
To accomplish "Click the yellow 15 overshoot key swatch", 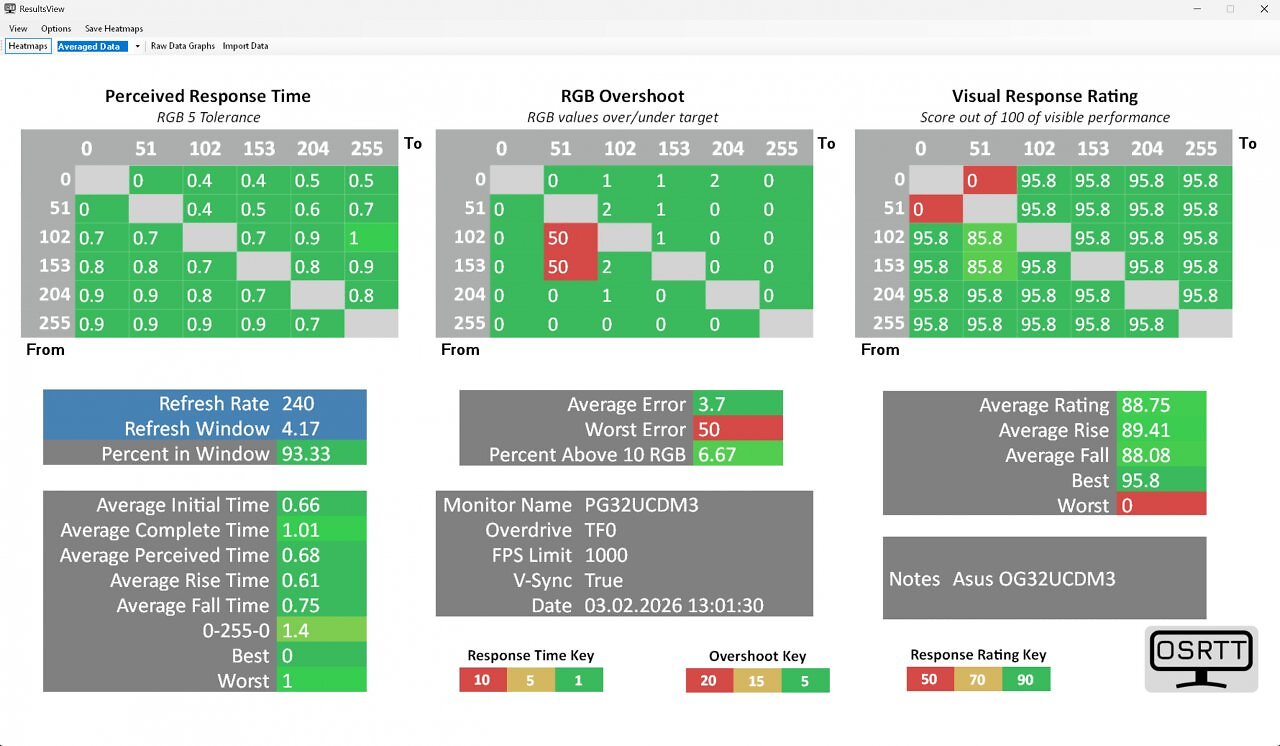I will point(757,681).
